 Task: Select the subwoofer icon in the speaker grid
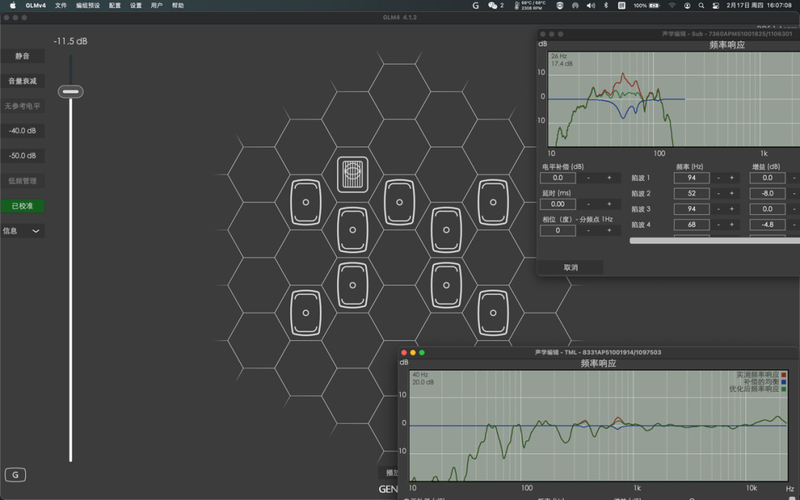coord(353,174)
